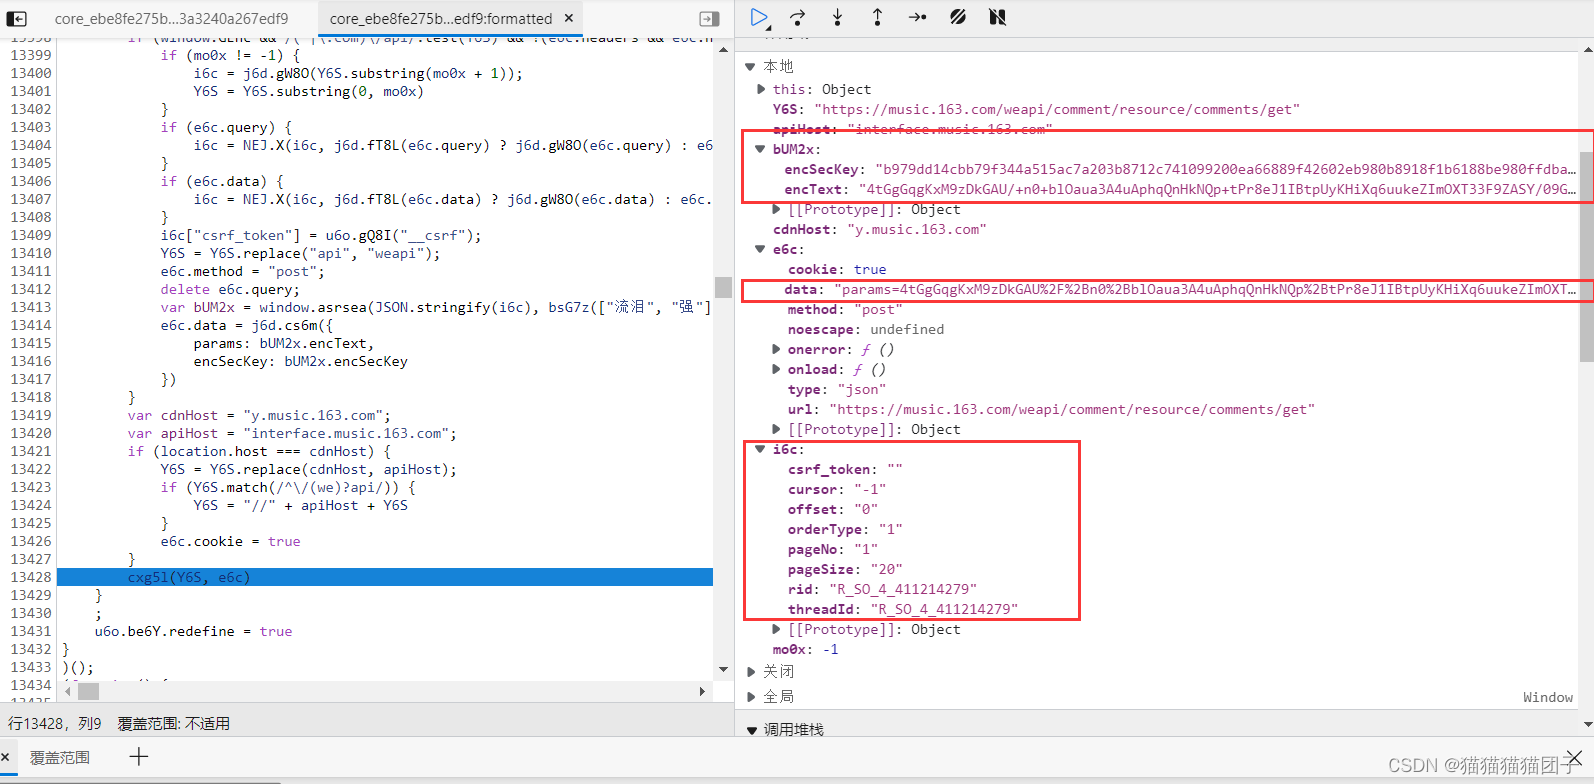This screenshot has height=784, width=1594.
Task: Click code editor vertical scrollbar thumb
Action: tap(723, 287)
